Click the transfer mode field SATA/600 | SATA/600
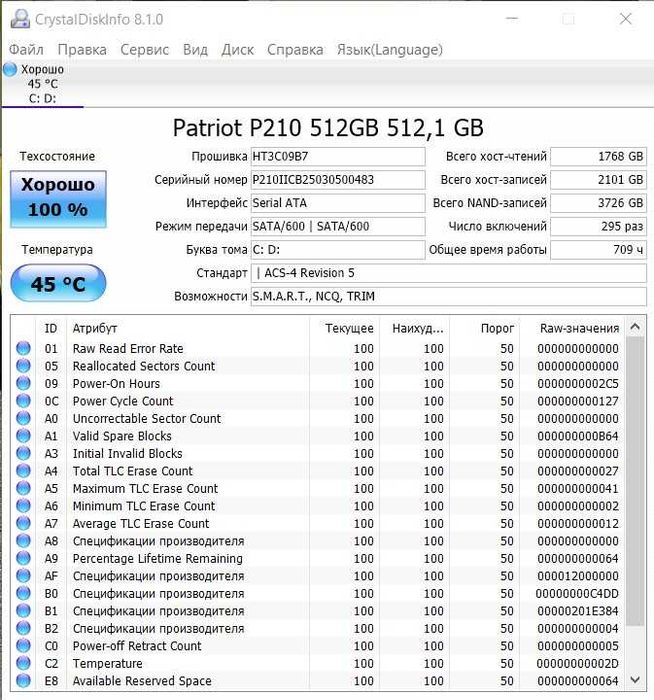 [x=337, y=226]
